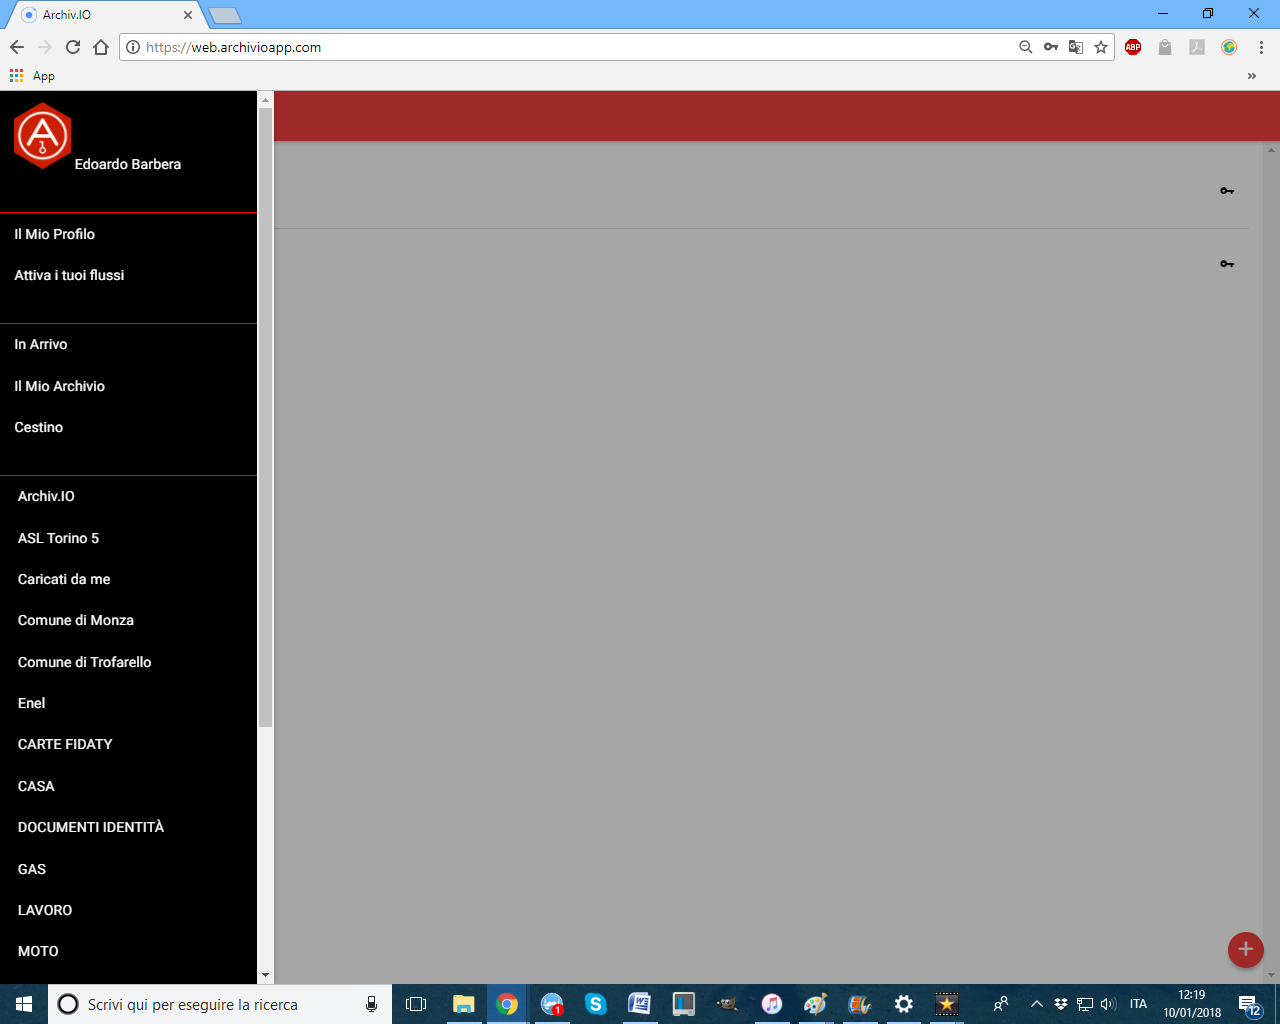This screenshot has width=1280, height=1024.
Task: Open the Paint palette app in taskbar
Action: (x=815, y=1004)
